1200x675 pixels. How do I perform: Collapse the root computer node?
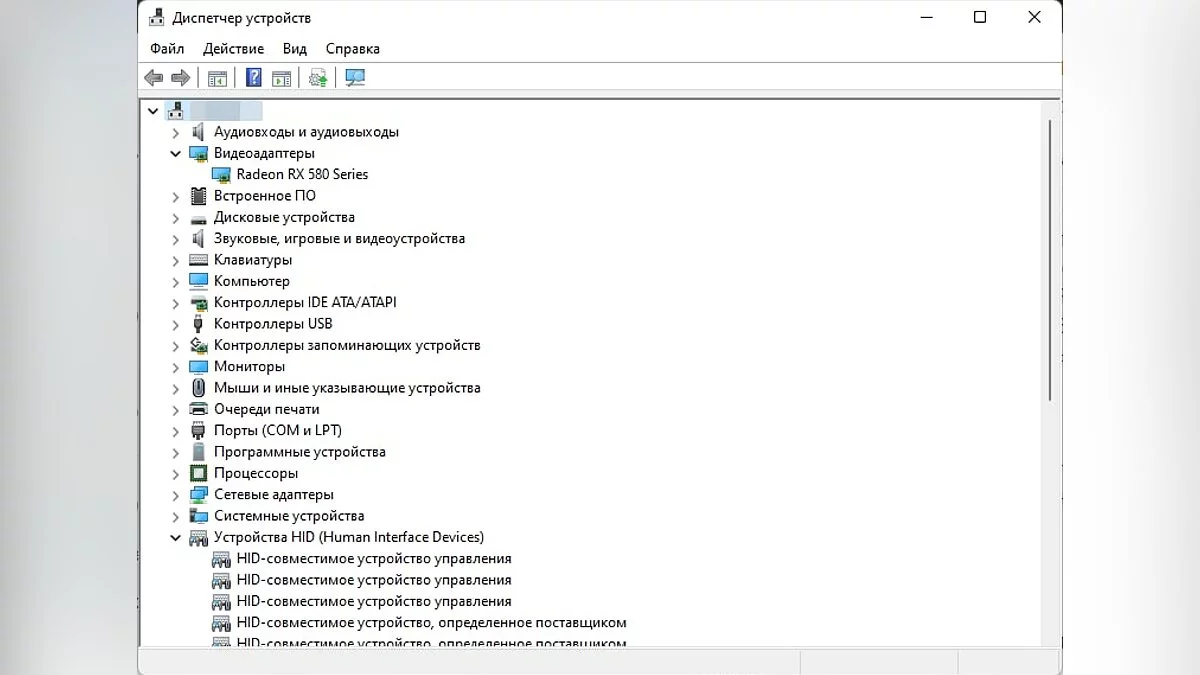tap(153, 110)
